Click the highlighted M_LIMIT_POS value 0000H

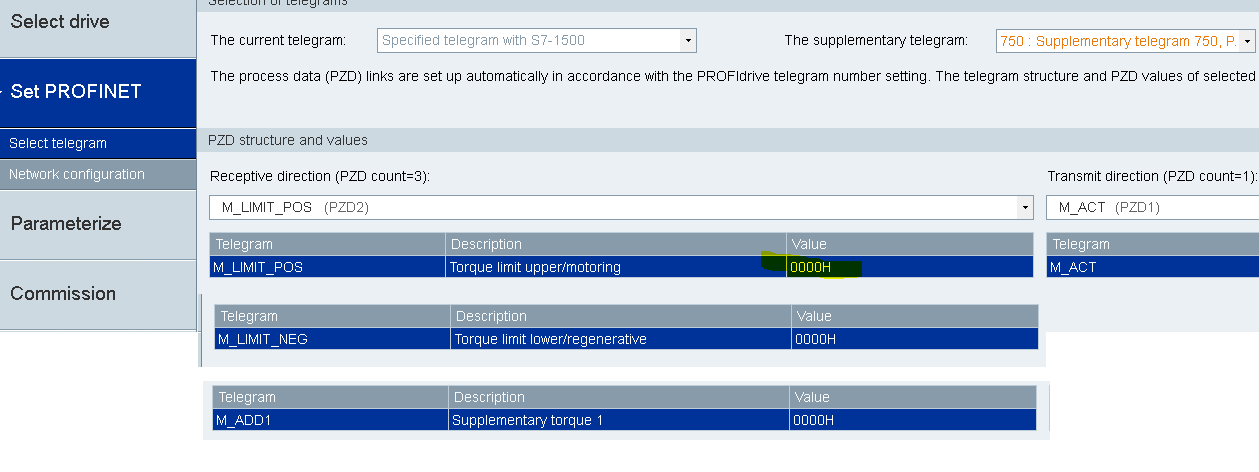(810, 267)
